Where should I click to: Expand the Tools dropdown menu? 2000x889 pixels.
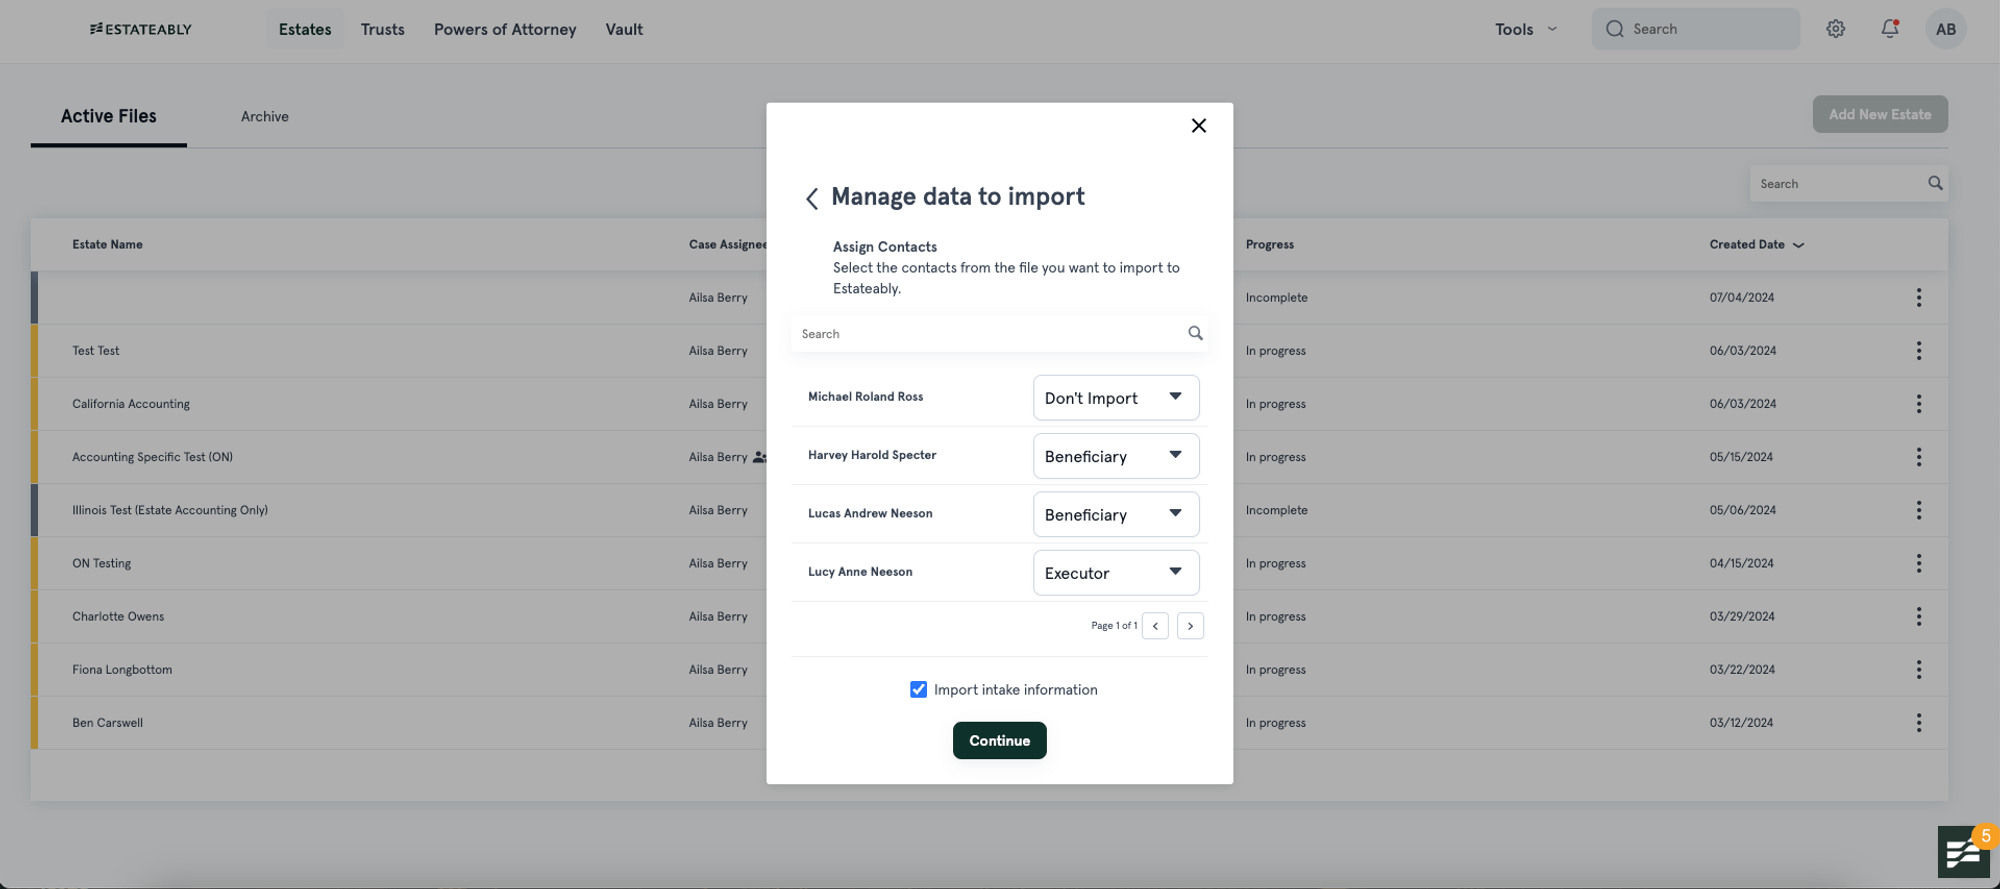pyautogui.click(x=1526, y=29)
